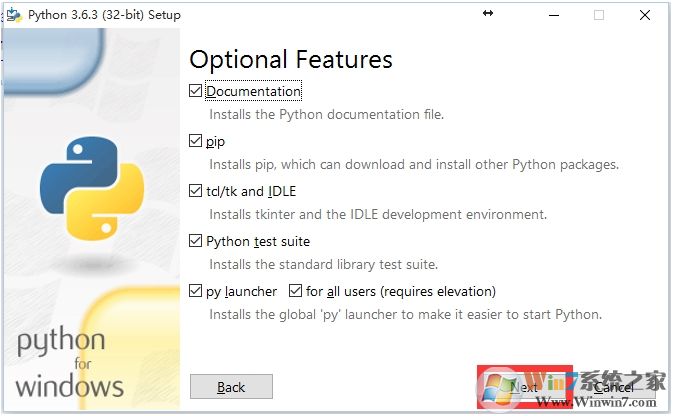Click the Optional Features heading
Viewport: 673px width, 416px height.
tap(291, 59)
